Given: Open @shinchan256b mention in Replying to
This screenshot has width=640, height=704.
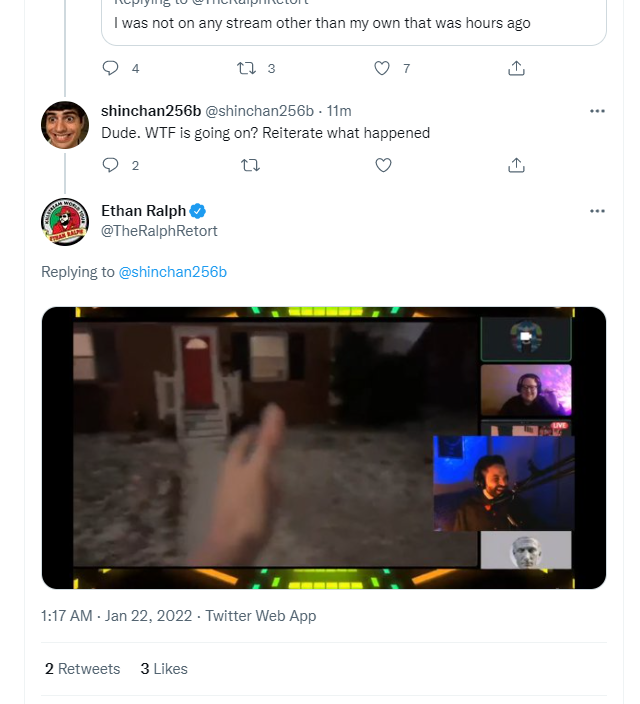Looking at the screenshot, I should (x=172, y=272).
